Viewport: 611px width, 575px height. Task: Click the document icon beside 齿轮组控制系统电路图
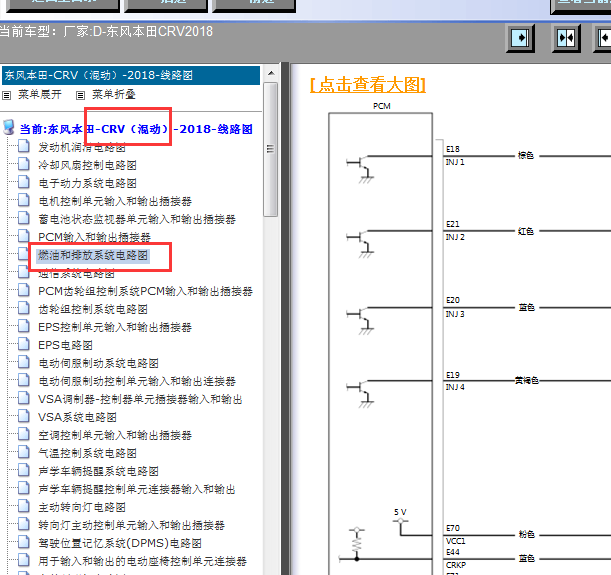[x=24, y=307]
